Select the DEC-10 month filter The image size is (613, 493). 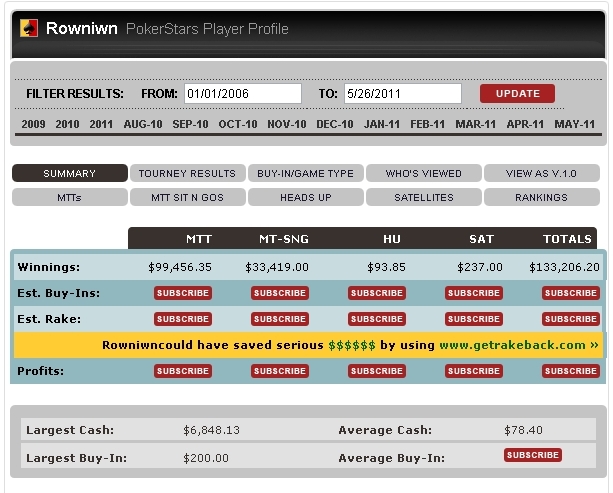(335, 124)
